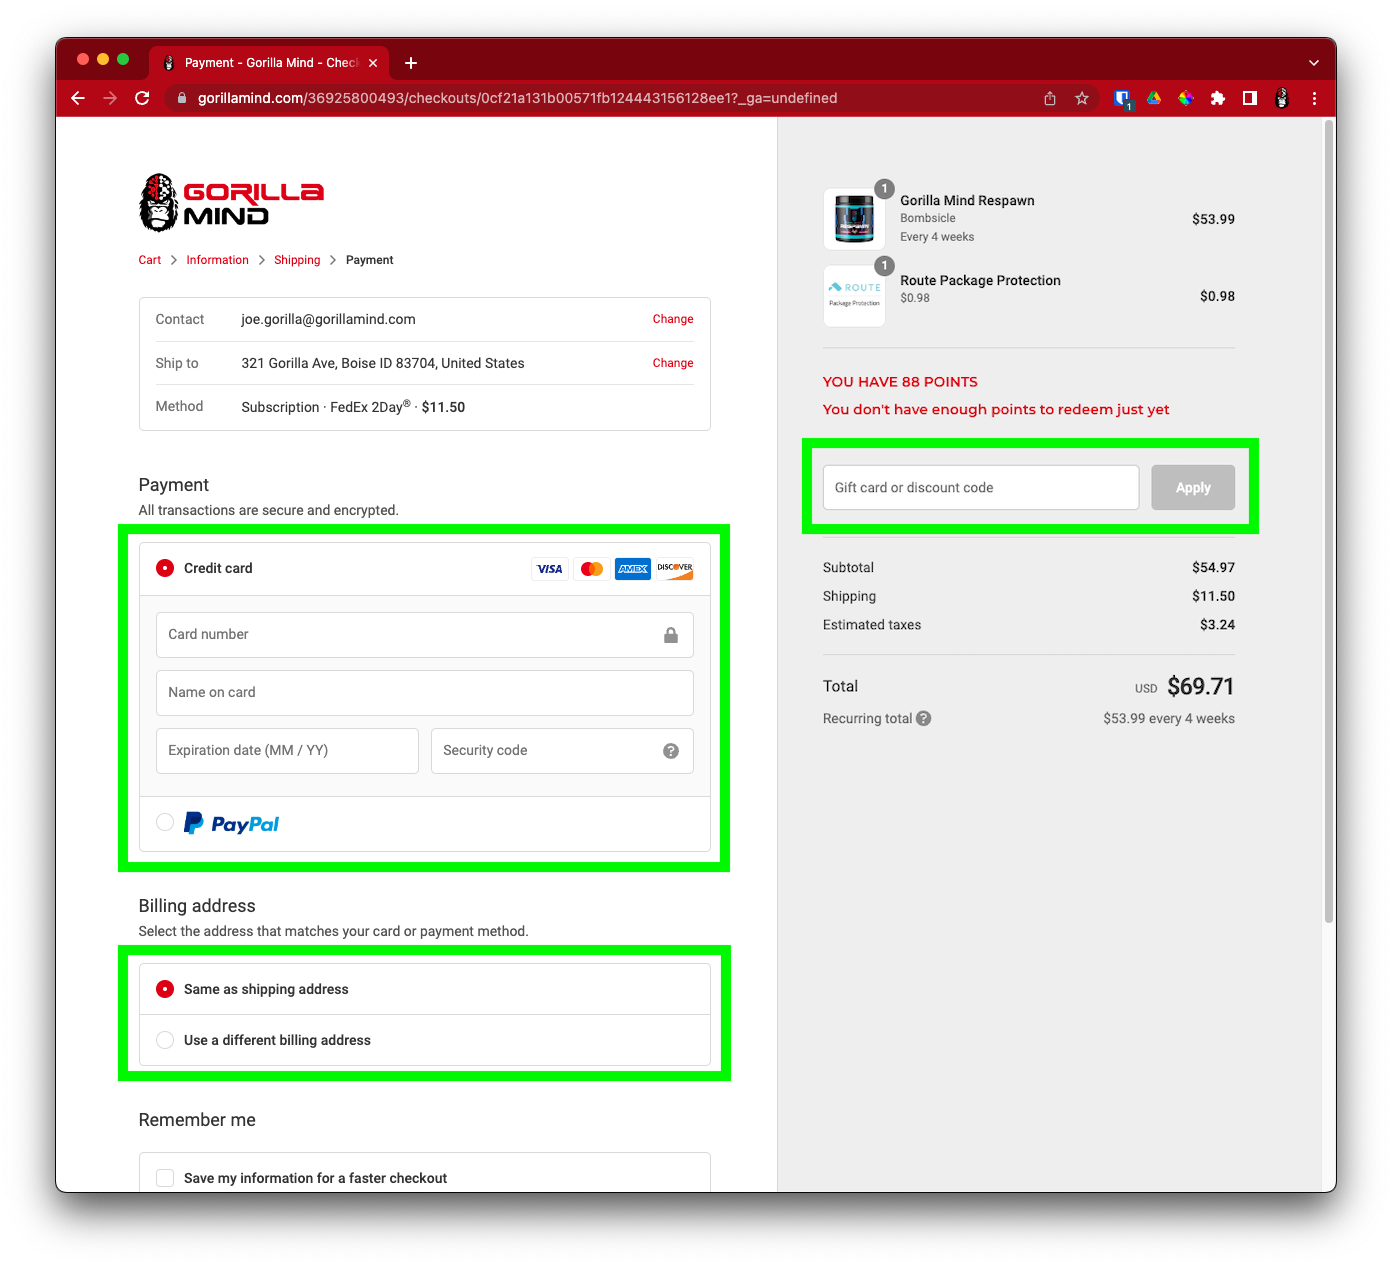Screen dimensions: 1392x1266
Task: Check Save my information for faster checkout
Action: (166, 1178)
